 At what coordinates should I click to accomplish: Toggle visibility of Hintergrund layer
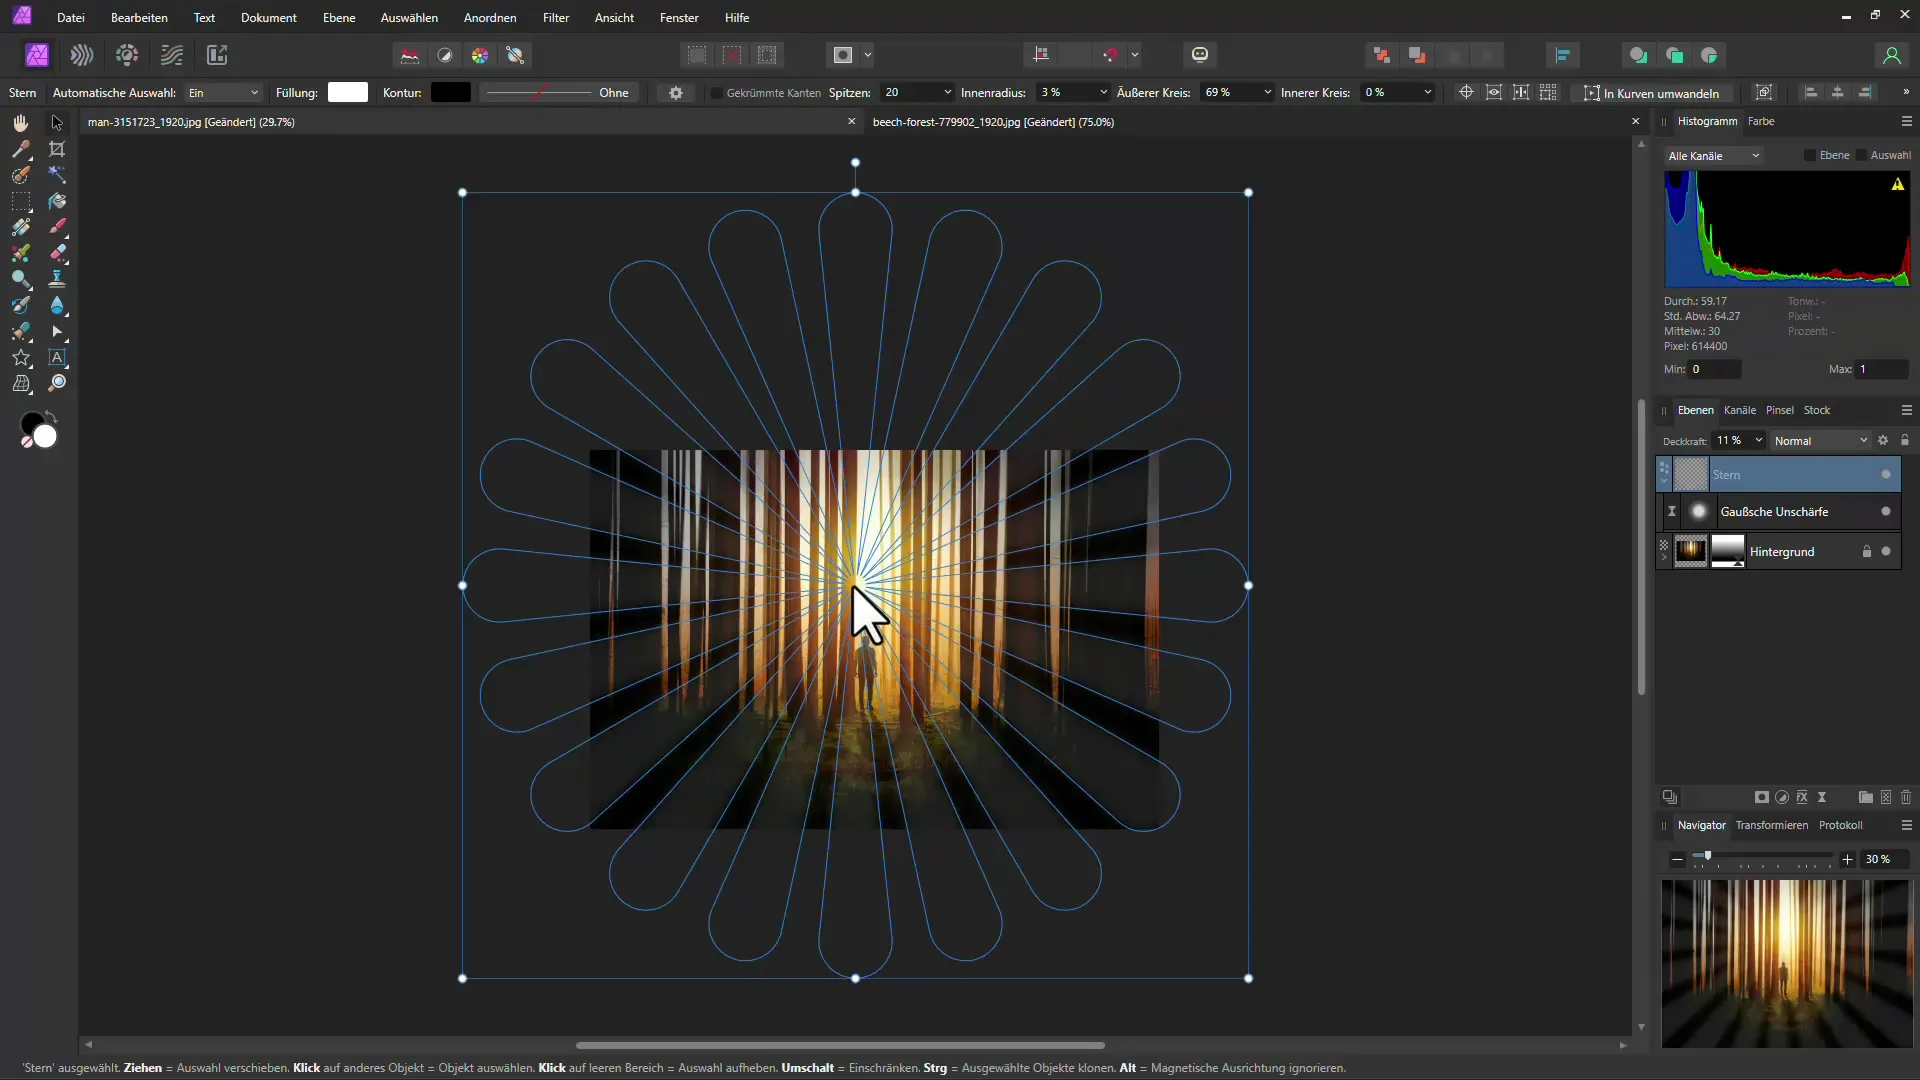tap(1886, 552)
